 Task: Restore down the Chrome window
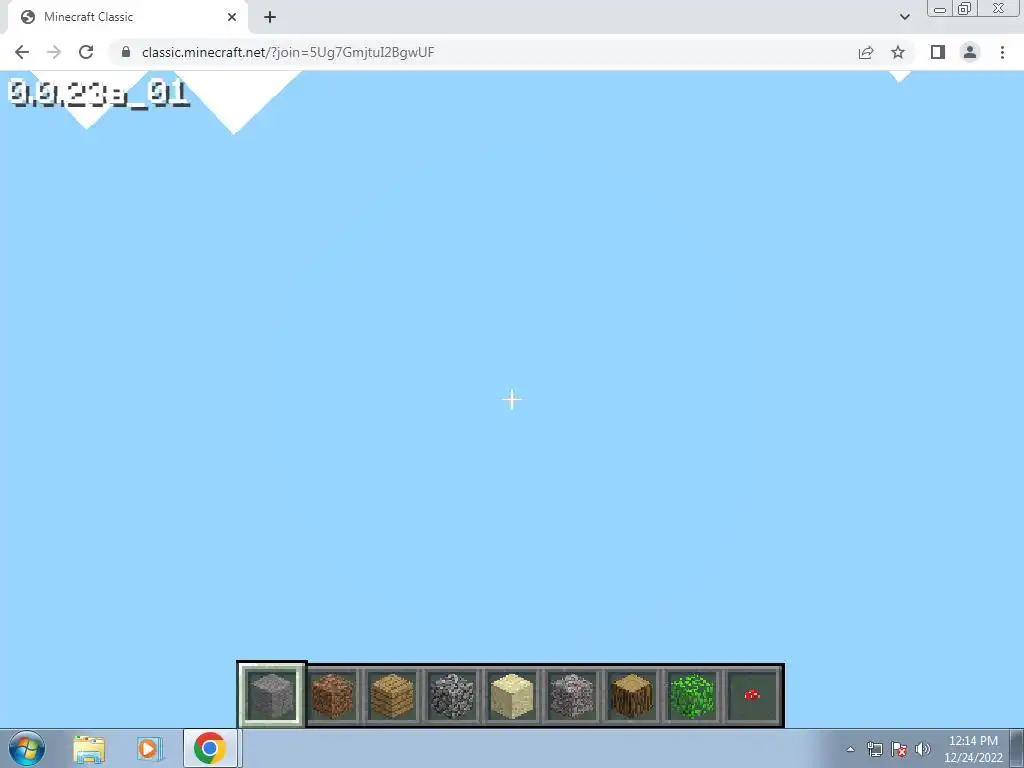click(965, 8)
